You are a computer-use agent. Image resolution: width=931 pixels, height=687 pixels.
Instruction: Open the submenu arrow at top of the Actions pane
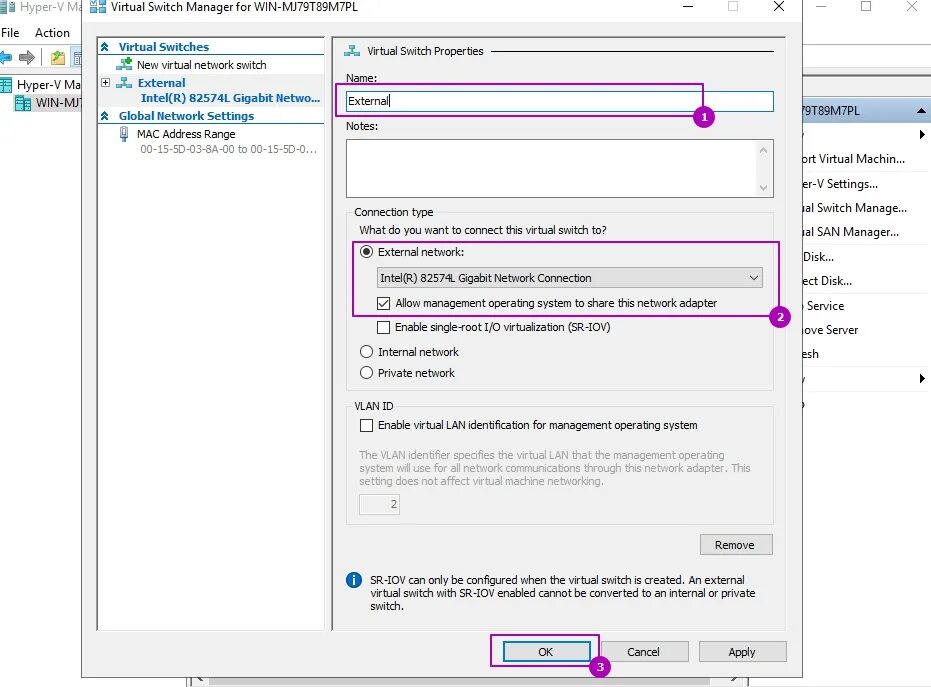922,135
